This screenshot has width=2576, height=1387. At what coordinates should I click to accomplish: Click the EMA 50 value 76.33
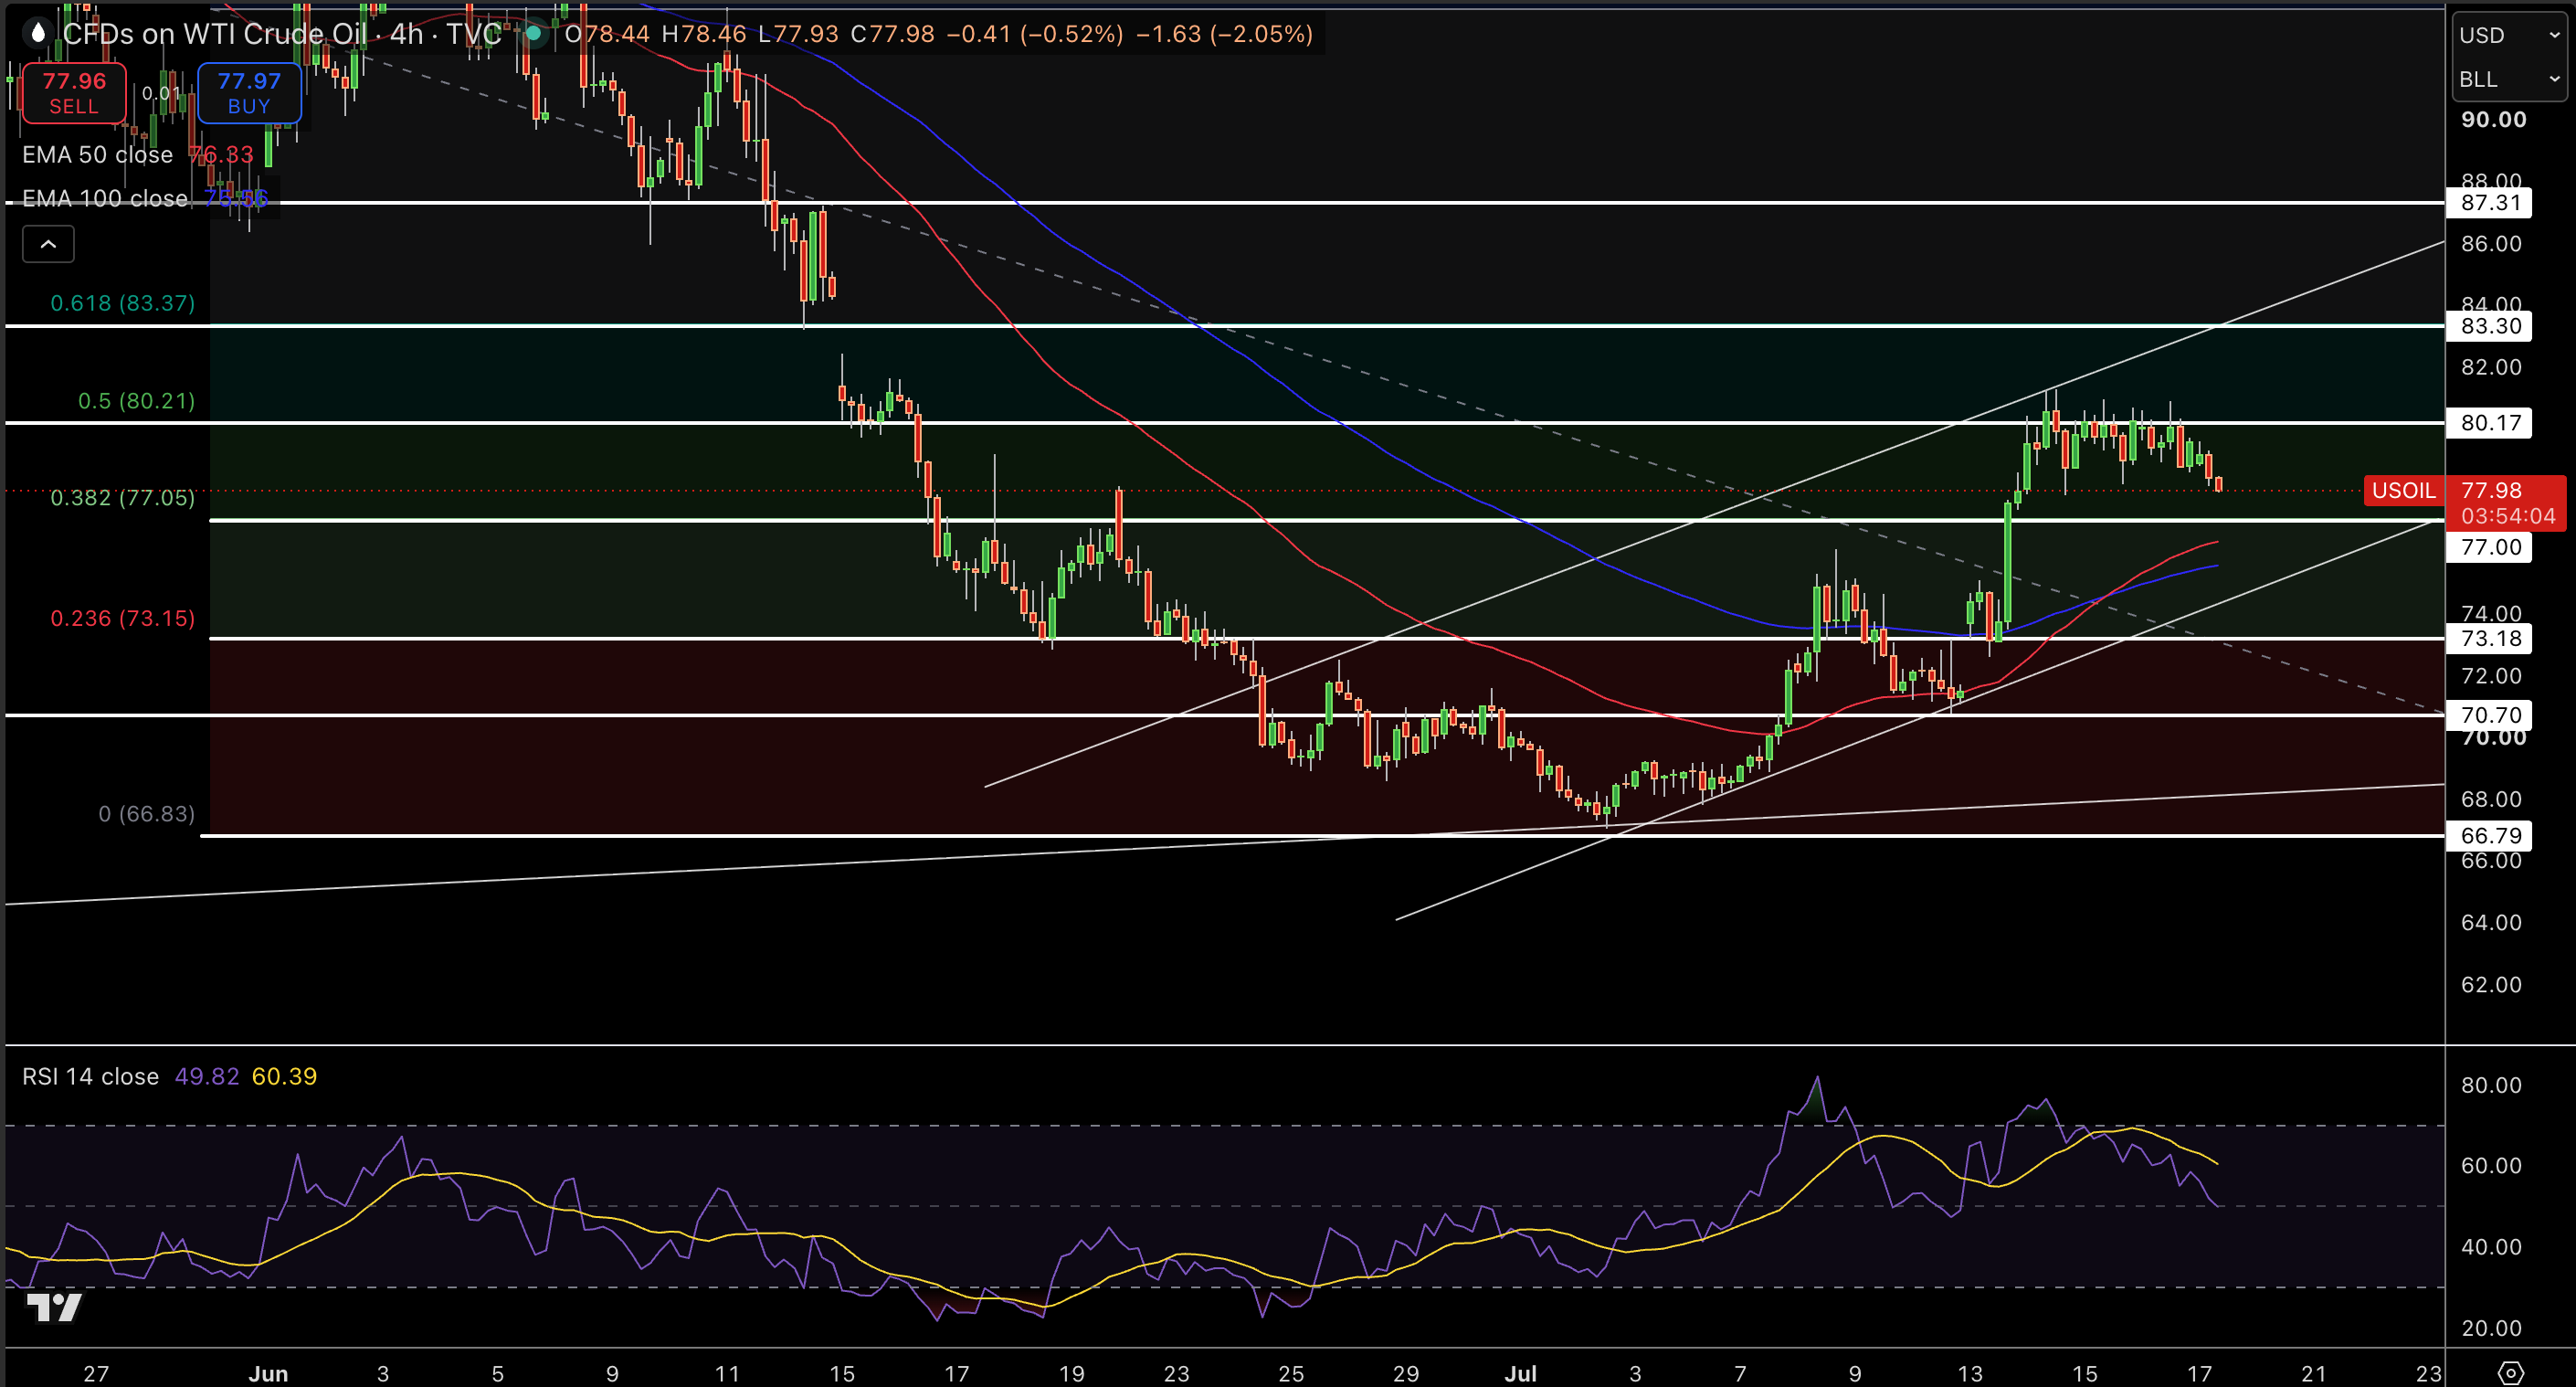[222, 155]
